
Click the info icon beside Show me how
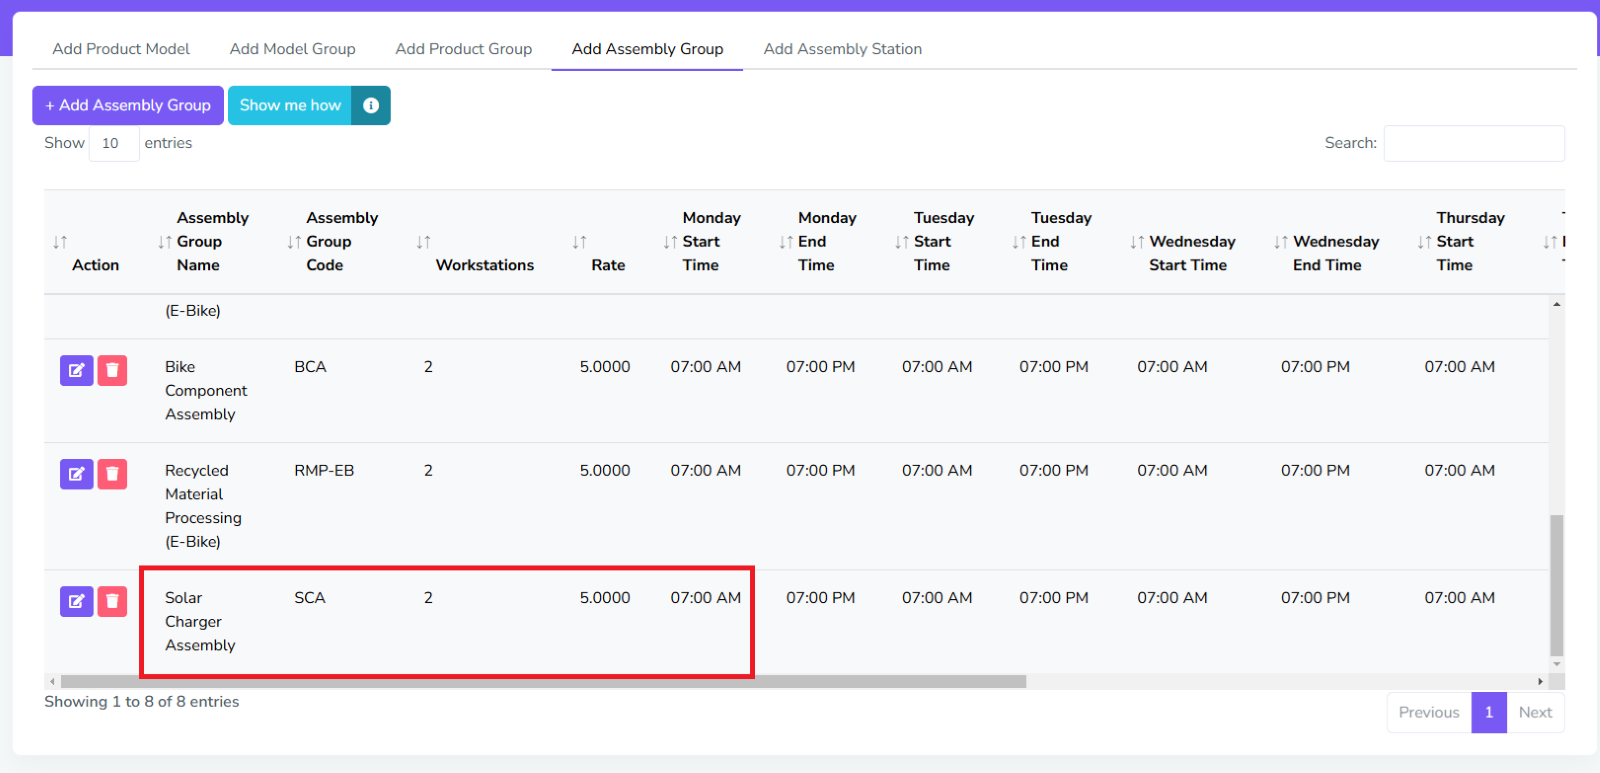(371, 105)
